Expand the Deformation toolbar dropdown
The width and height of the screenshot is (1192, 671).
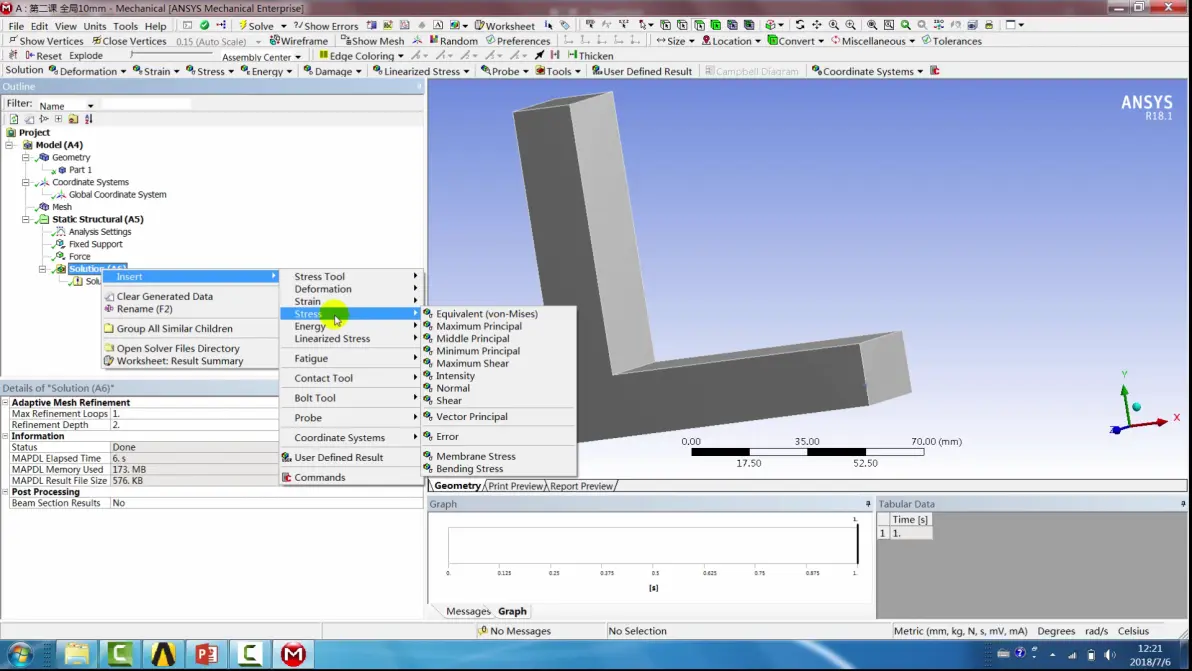(x=122, y=71)
